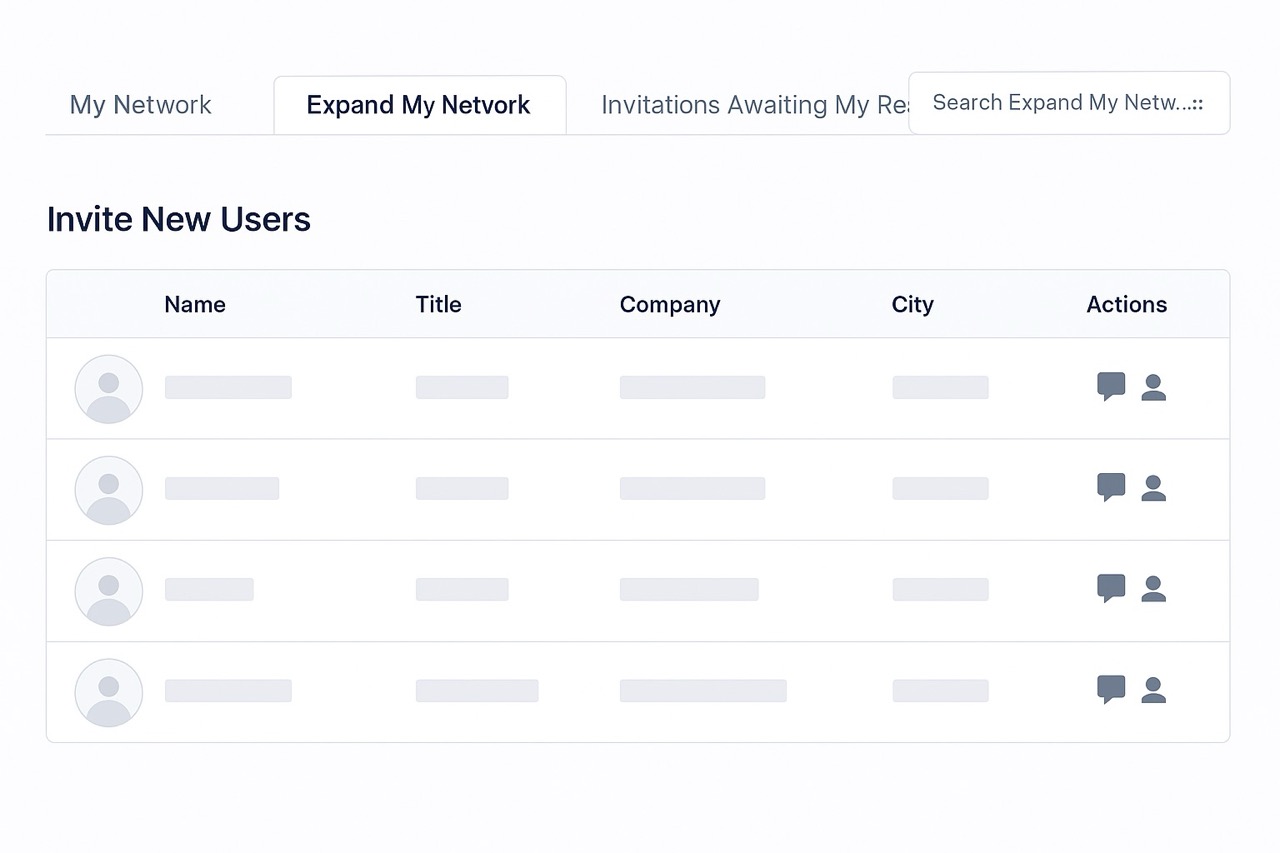Invite the second row user via person icon
Screen dimensions: 1280x853
point(1154,488)
